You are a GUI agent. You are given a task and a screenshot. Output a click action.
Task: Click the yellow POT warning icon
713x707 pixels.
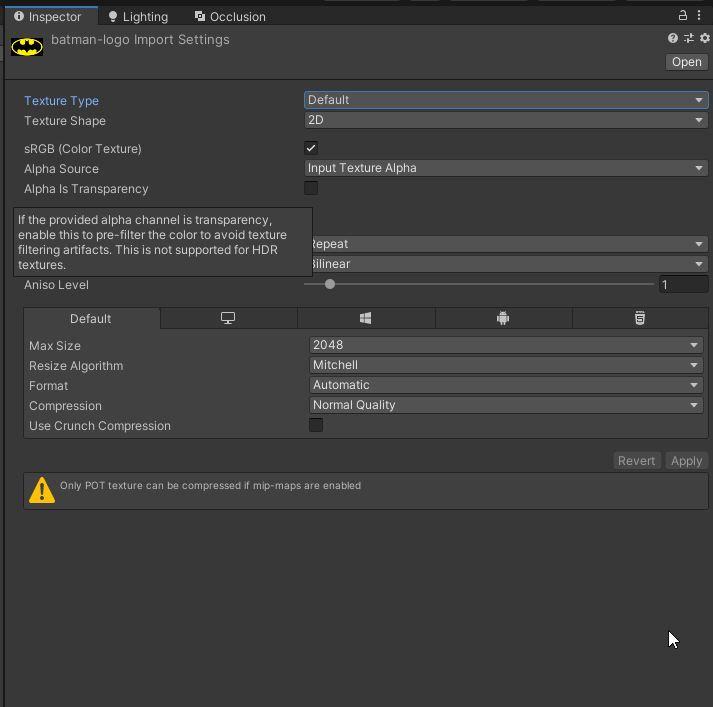coord(42,490)
